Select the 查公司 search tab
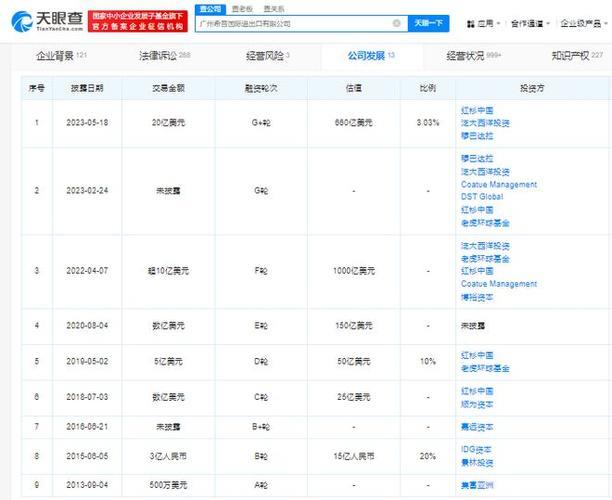 (x=210, y=9)
